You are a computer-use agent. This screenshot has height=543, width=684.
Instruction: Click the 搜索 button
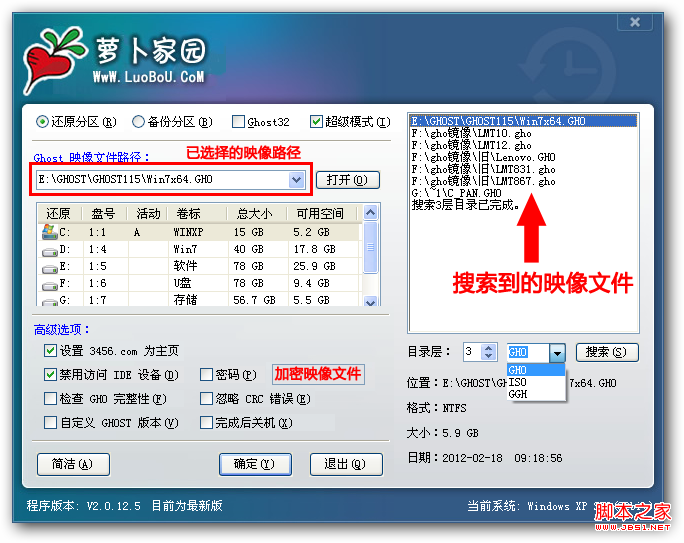(x=607, y=352)
